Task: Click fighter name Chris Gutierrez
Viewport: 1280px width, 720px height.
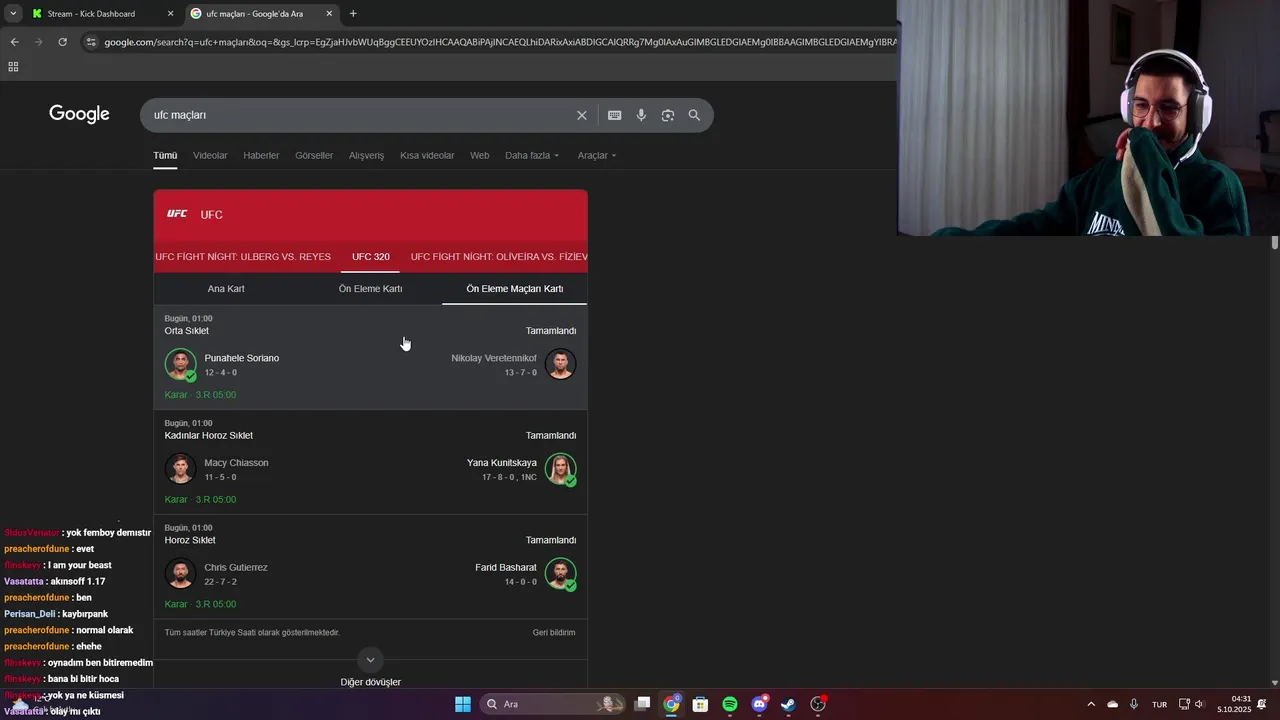Action: pos(236,568)
